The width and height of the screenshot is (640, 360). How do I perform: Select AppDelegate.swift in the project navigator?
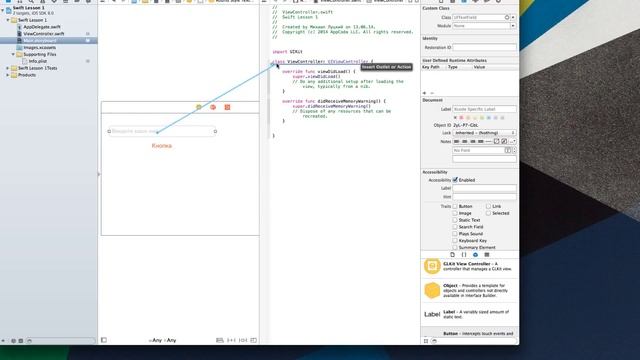[41, 27]
